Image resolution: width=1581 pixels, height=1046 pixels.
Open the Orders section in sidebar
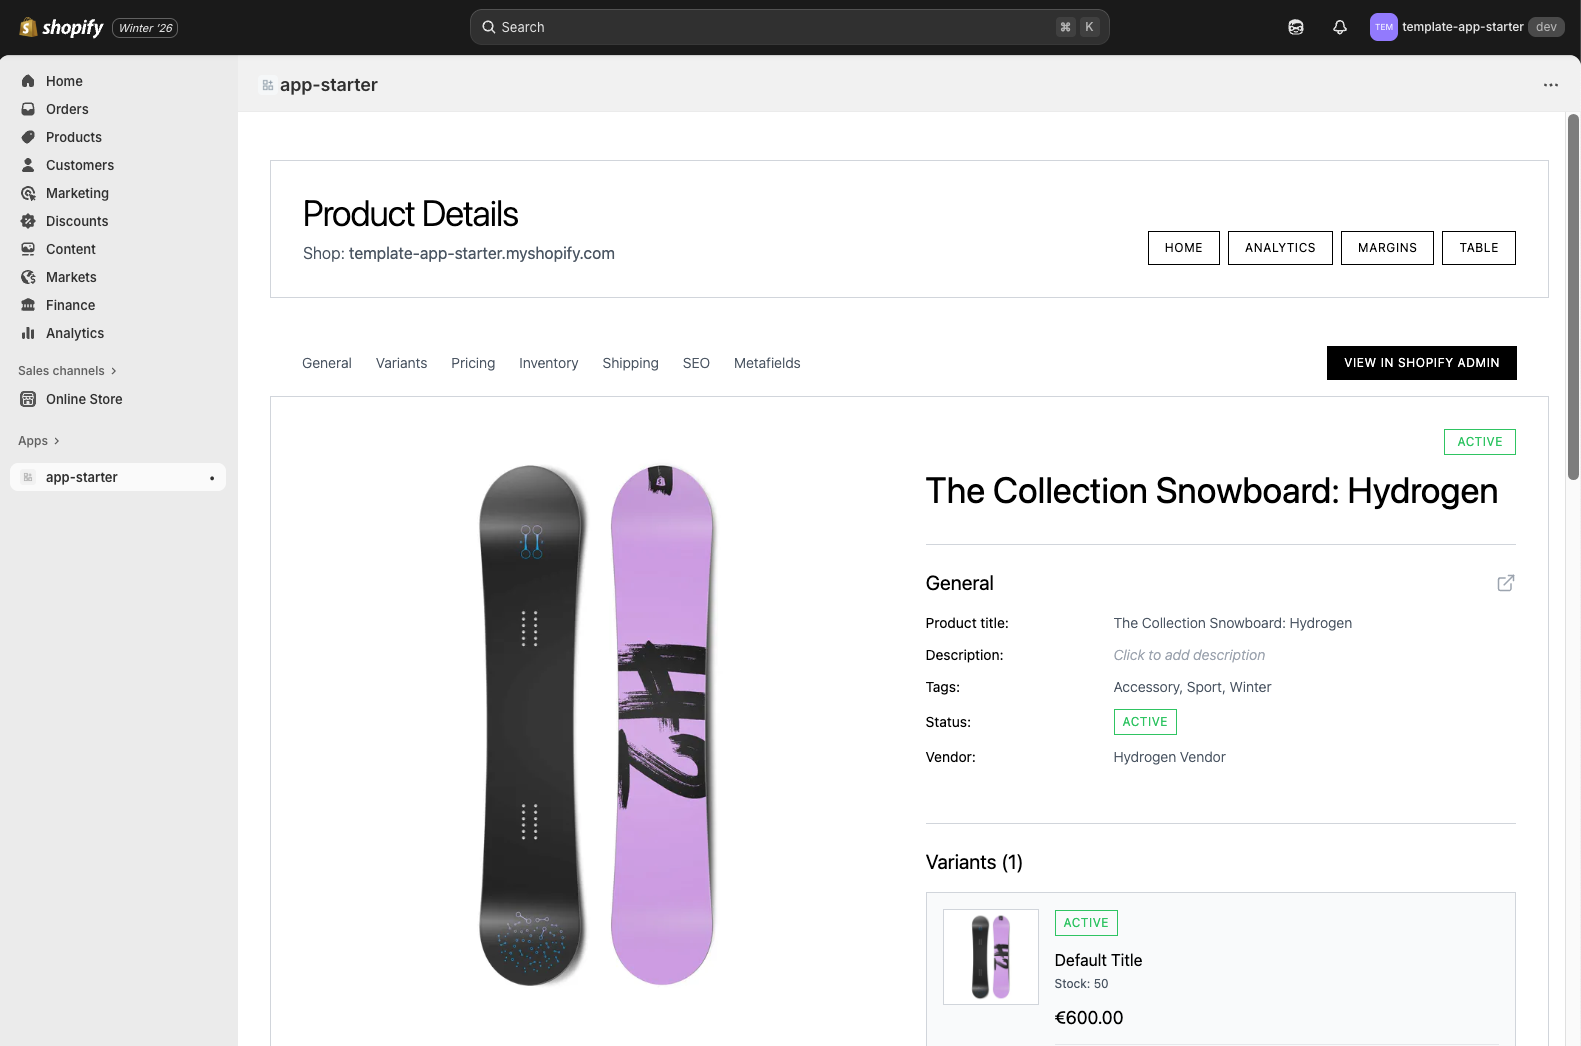(x=66, y=109)
